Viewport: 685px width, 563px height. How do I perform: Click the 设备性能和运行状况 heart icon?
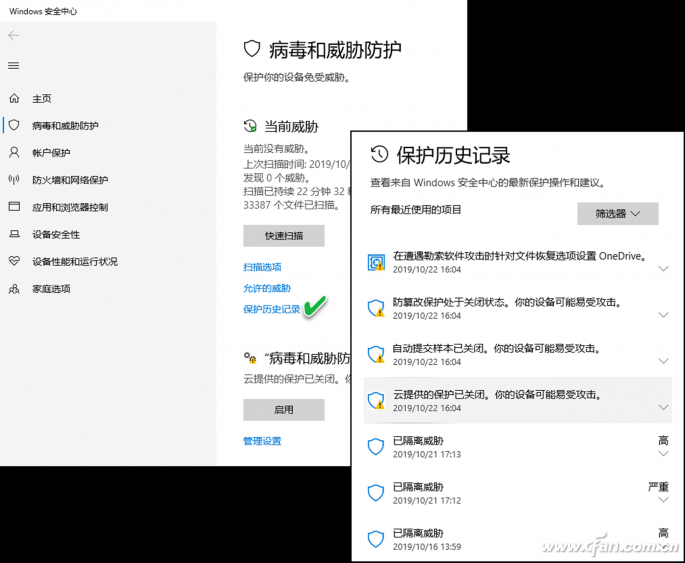coord(13,261)
